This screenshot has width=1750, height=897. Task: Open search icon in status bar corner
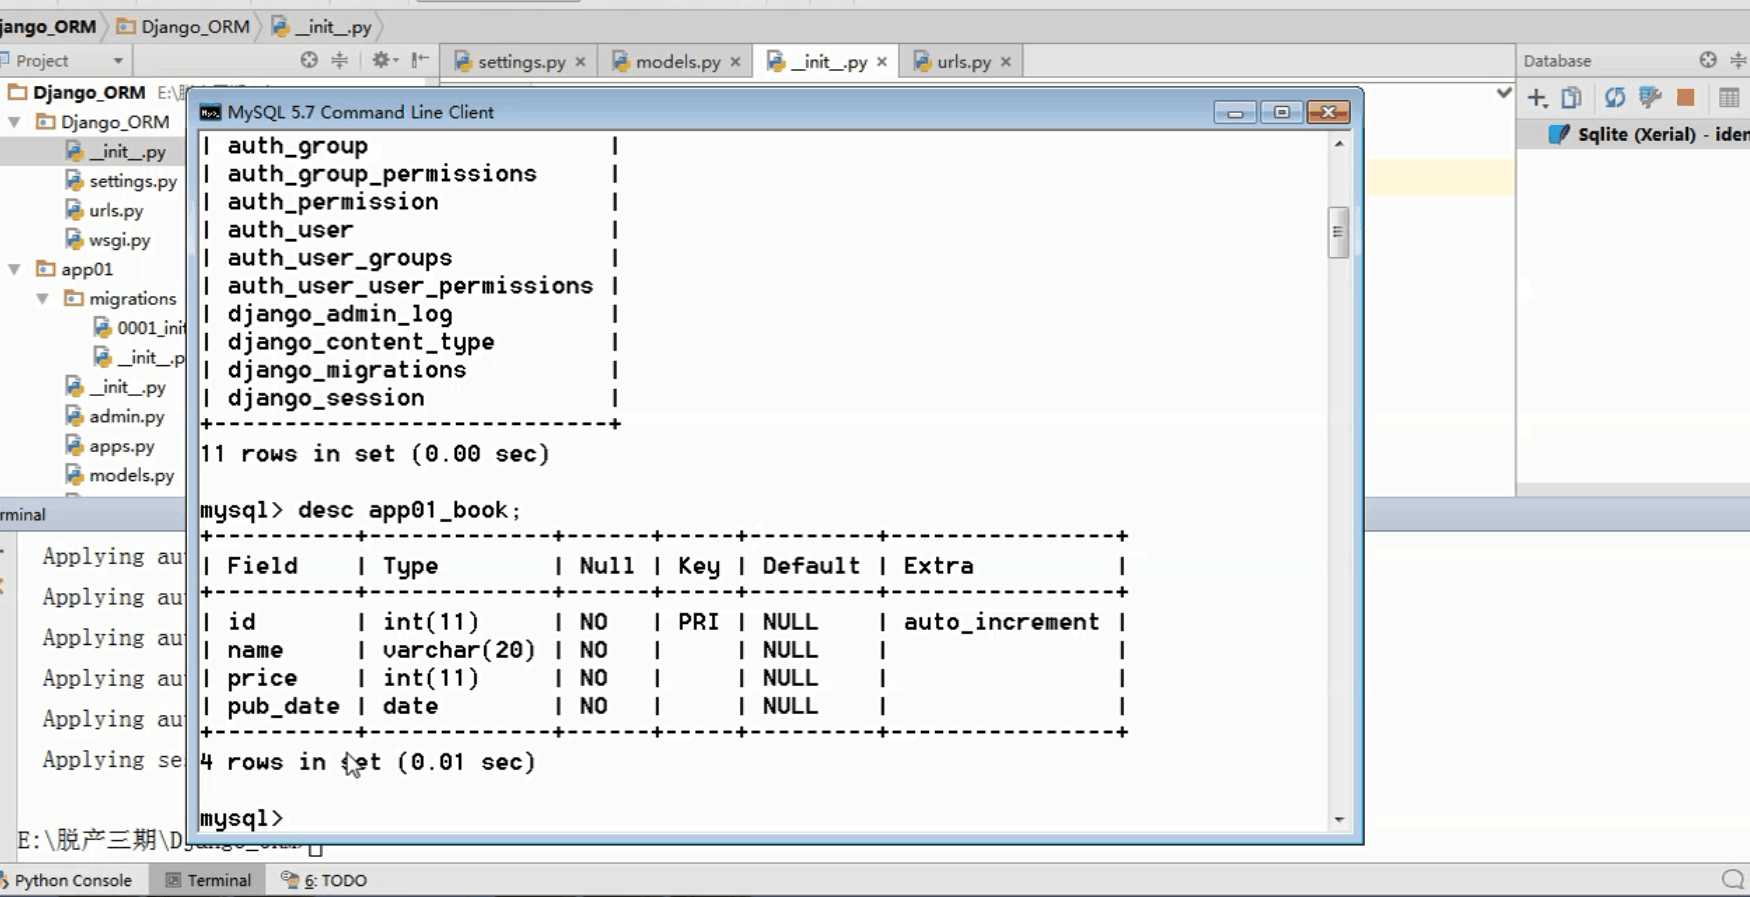[x=1733, y=879]
